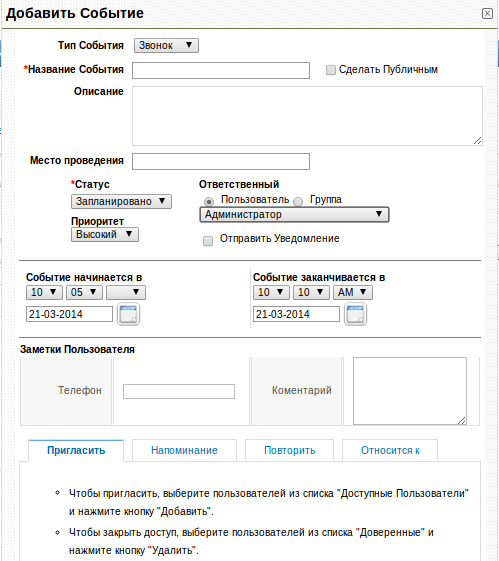The height and width of the screenshot is (561, 499).
Task: Open the Администратор user dropdown
Action: pyautogui.click(x=294, y=215)
